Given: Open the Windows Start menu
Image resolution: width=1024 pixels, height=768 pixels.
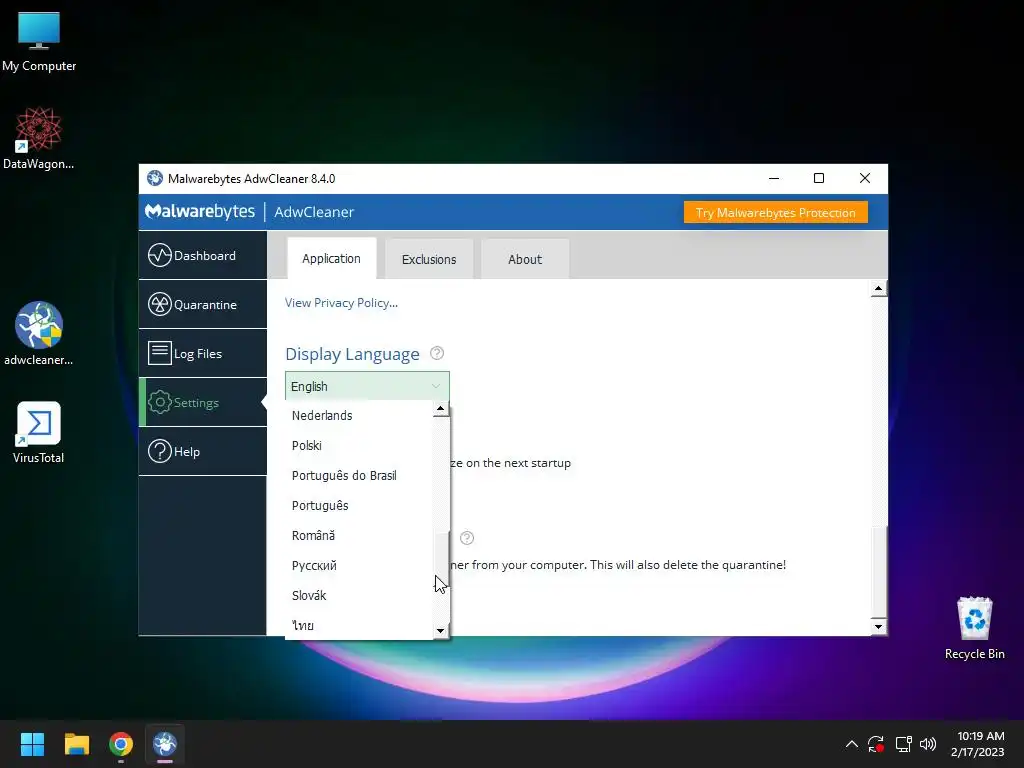Looking at the screenshot, I should [x=32, y=744].
